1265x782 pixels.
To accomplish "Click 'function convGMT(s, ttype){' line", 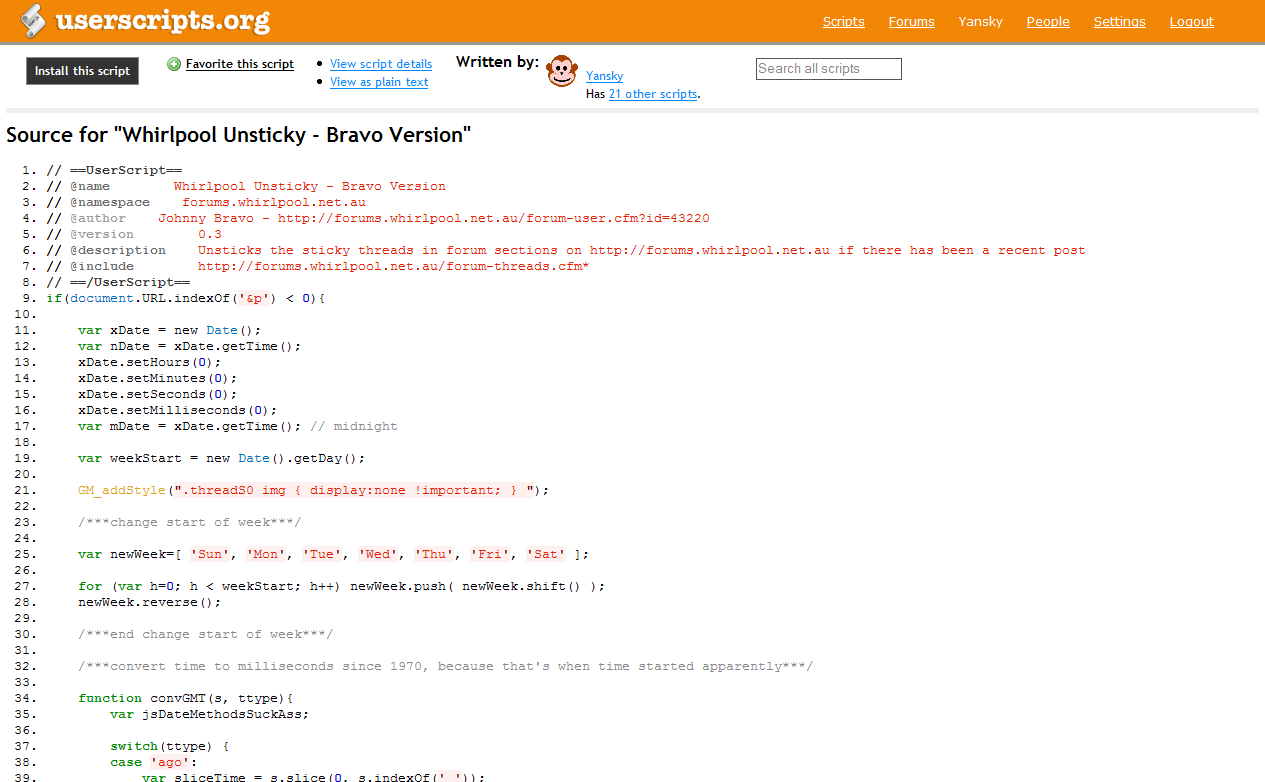I will pos(185,698).
